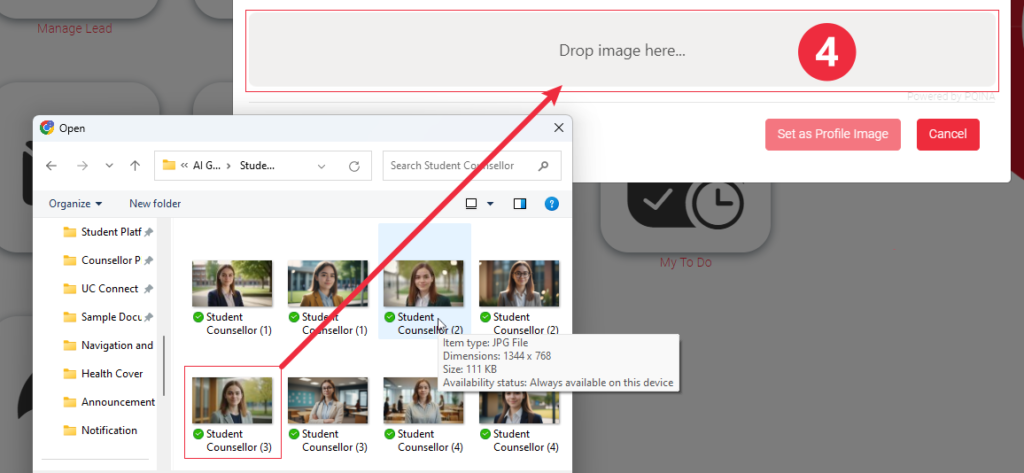1024x473 pixels.
Task: Refresh the folder listing
Action: (x=353, y=166)
